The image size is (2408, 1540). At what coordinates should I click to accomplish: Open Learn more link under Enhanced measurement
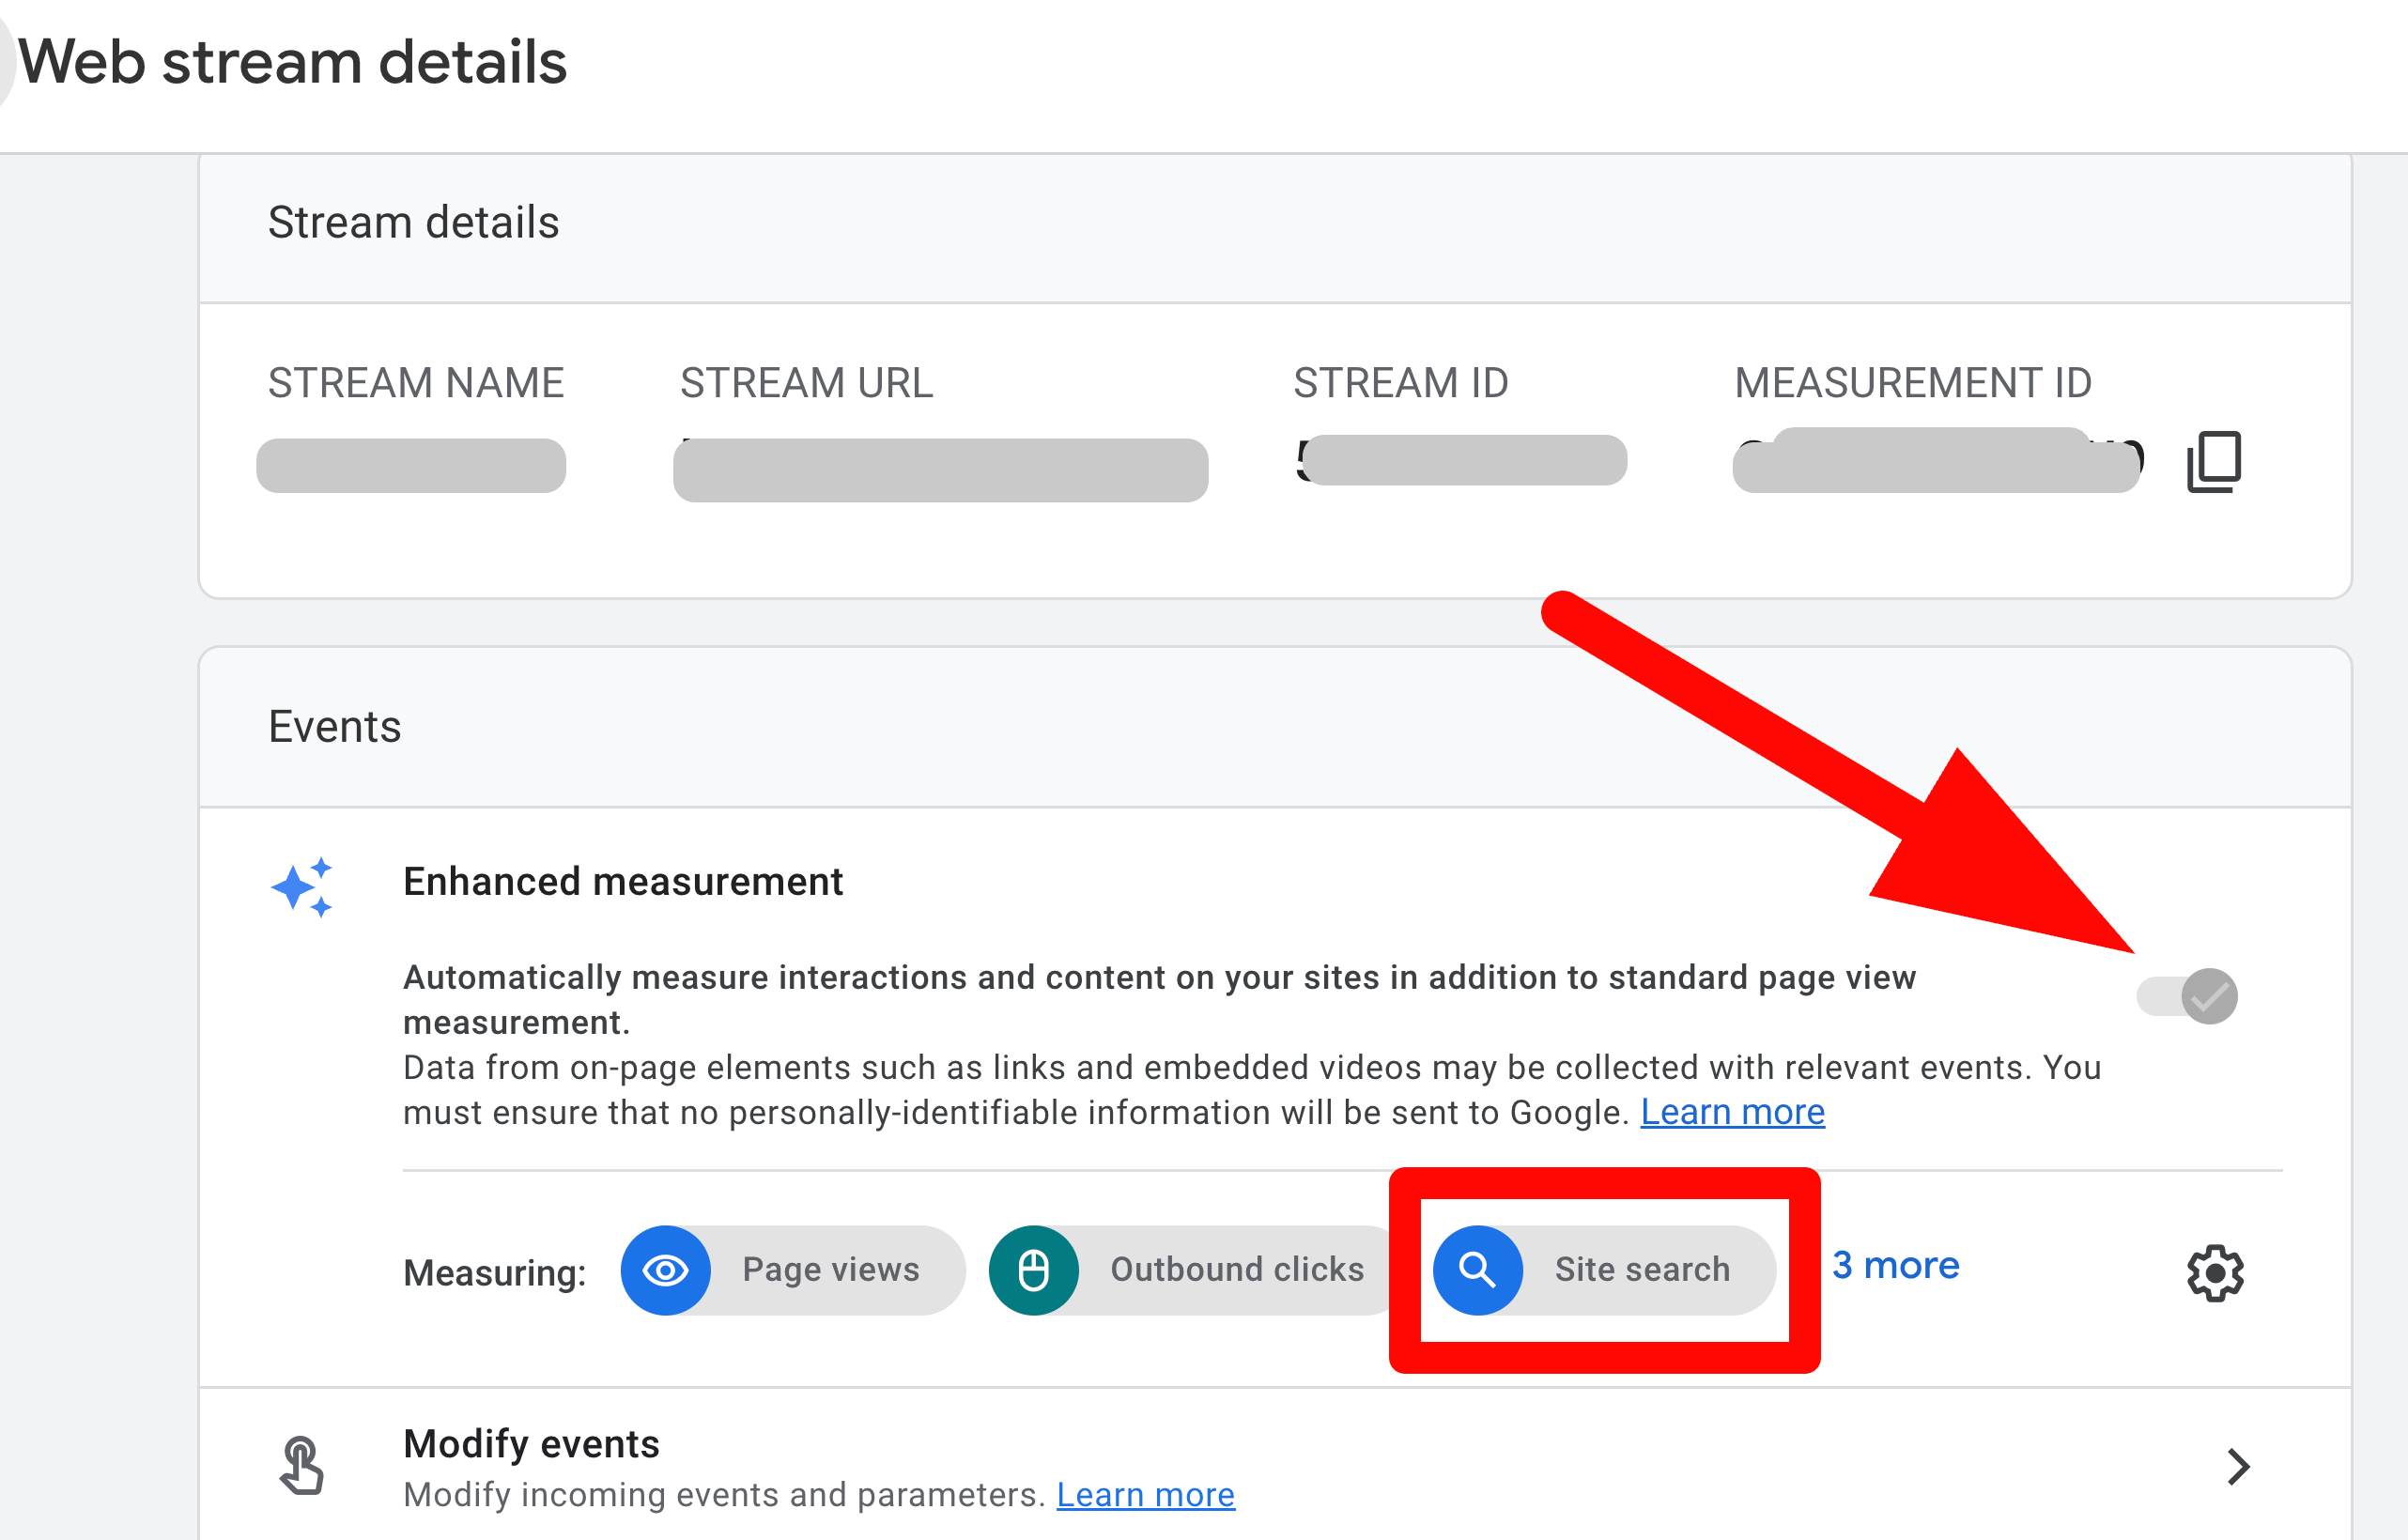1732,1112
